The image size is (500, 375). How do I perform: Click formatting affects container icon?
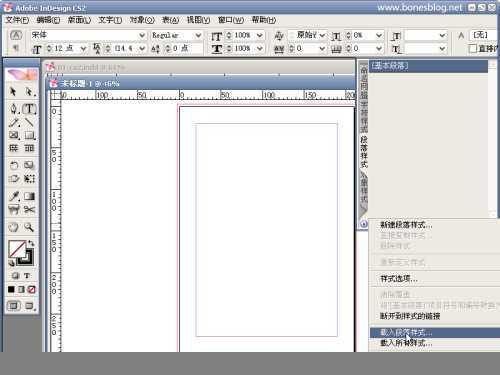[15, 276]
